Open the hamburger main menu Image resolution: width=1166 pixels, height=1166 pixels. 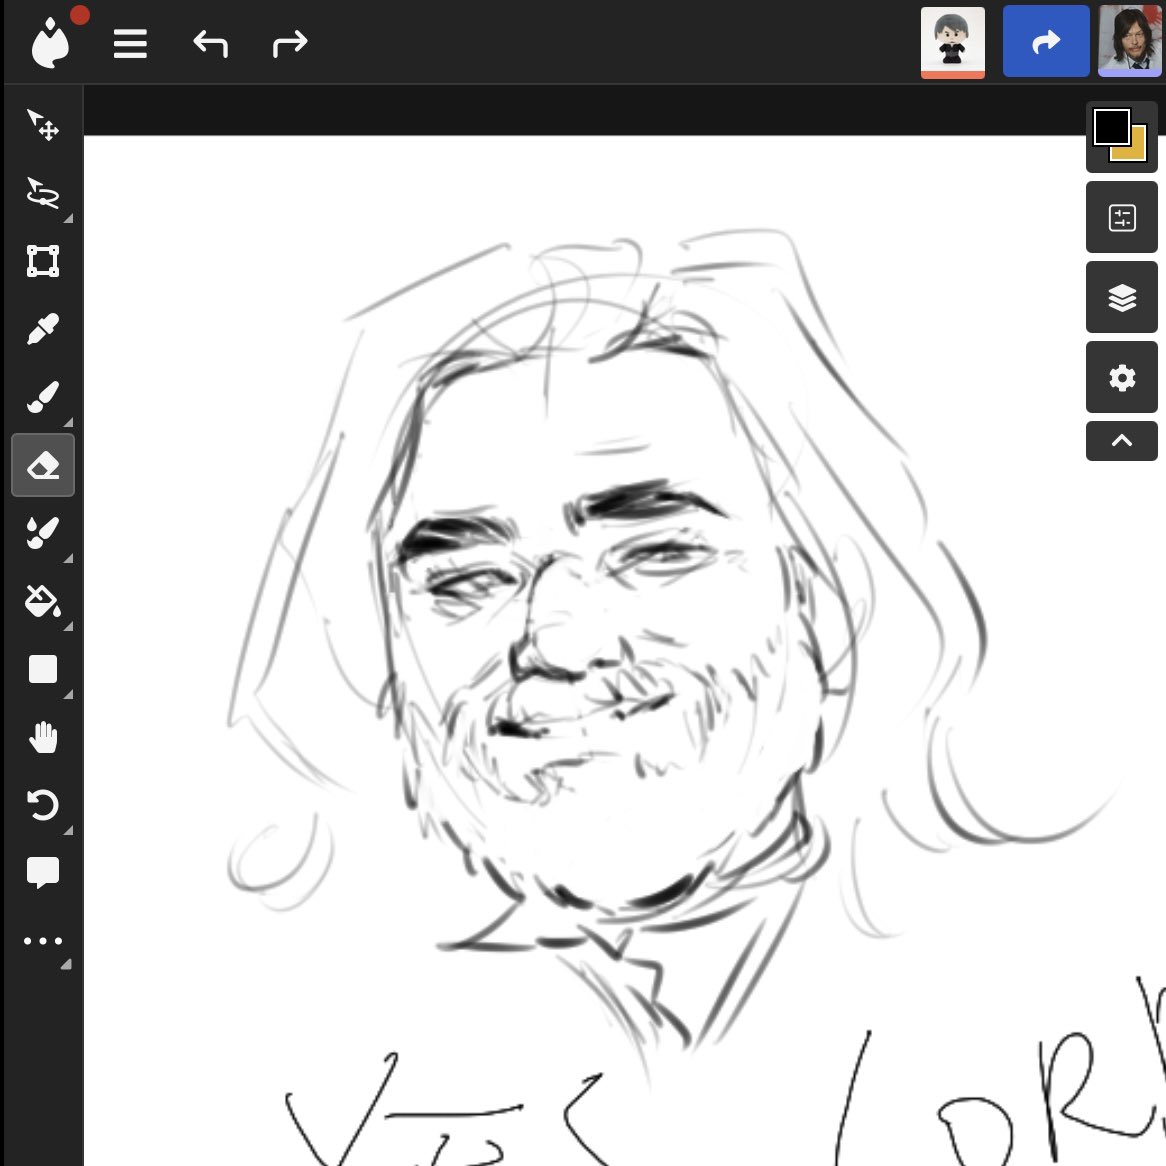pos(130,43)
